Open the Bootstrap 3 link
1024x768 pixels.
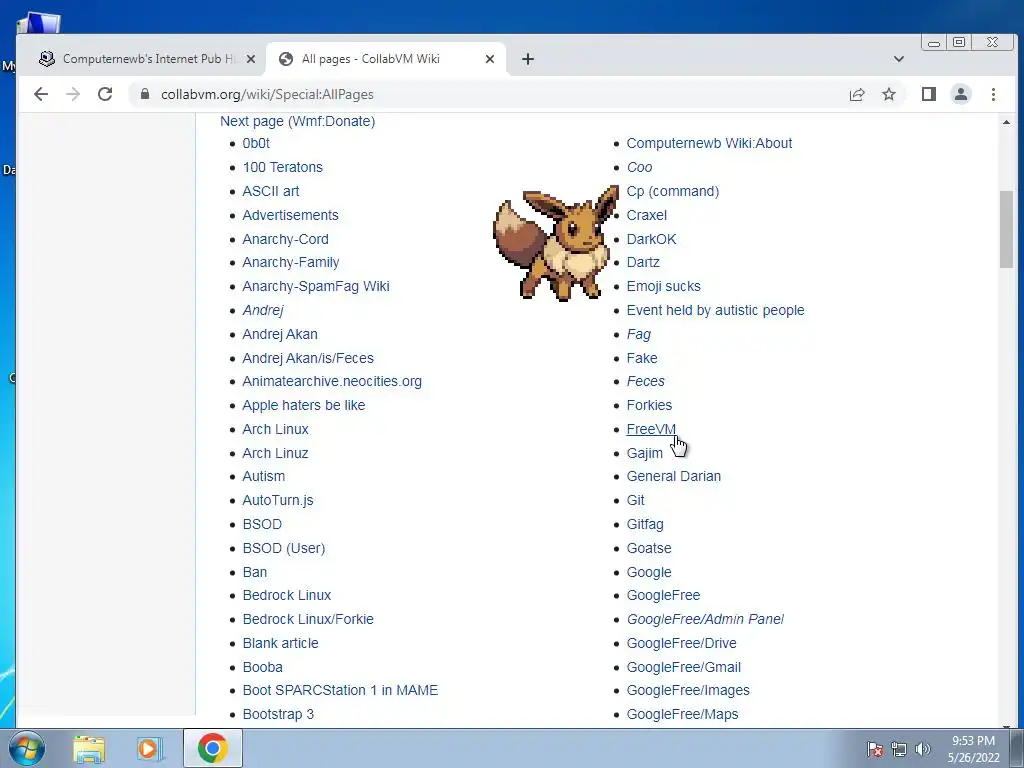pyautogui.click(x=278, y=714)
